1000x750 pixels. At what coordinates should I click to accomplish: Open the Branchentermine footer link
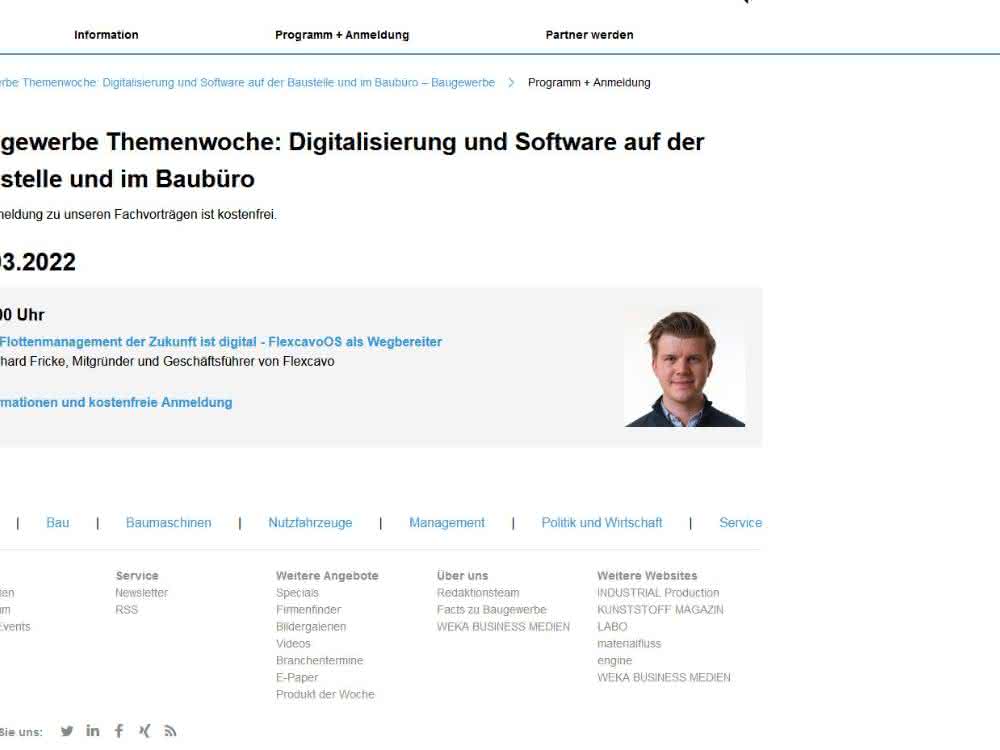(x=320, y=661)
